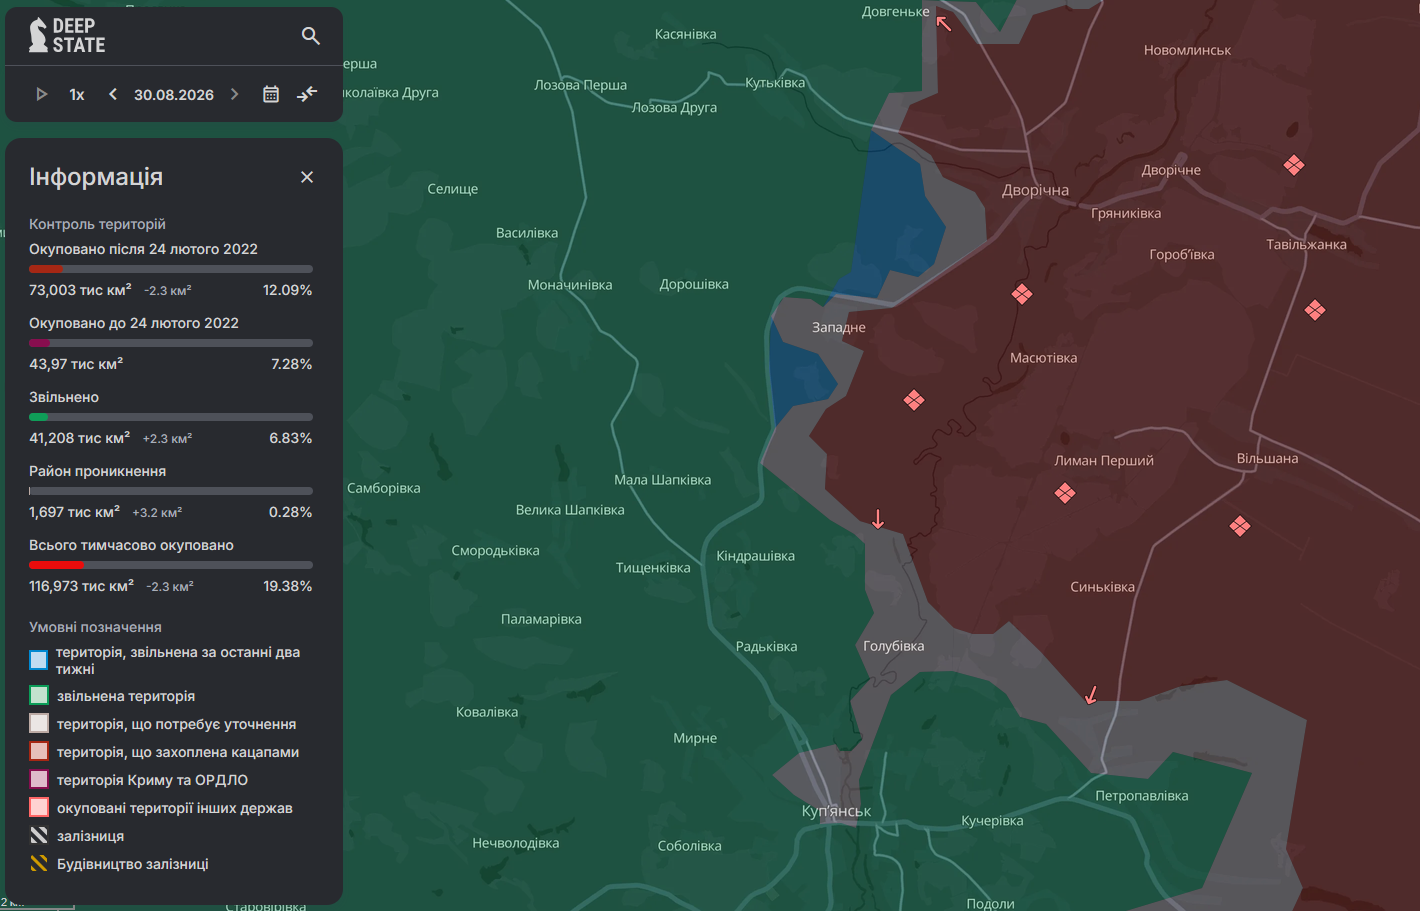Click the Мала Шапківка map label
This screenshot has height=911, width=1420.
click(x=662, y=480)
